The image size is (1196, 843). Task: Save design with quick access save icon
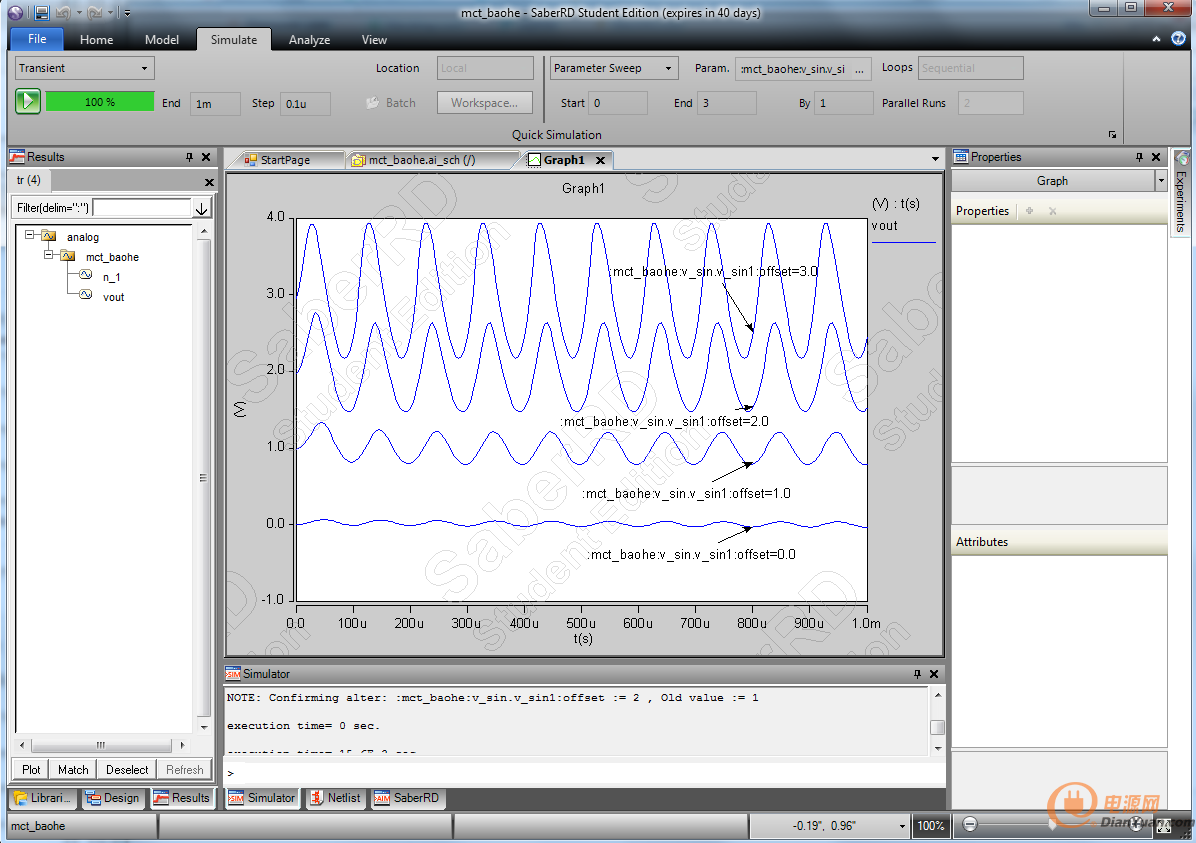[x=42, y=12]
